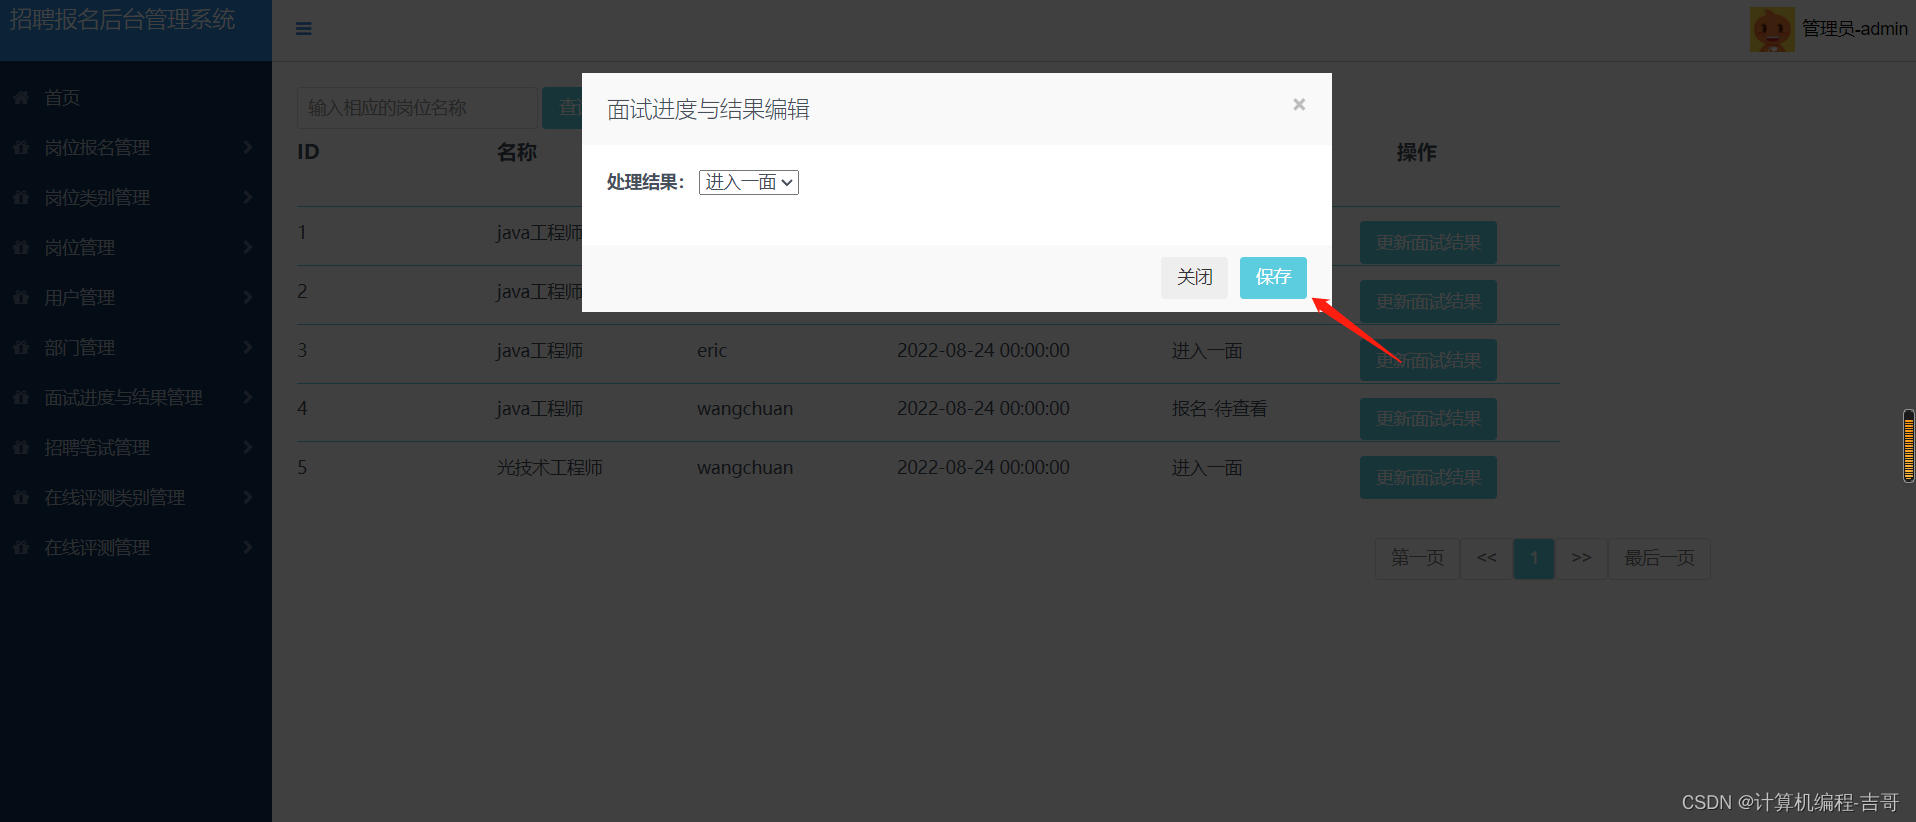Click the icon beside 在线评测类别管理

coord(21,497)
